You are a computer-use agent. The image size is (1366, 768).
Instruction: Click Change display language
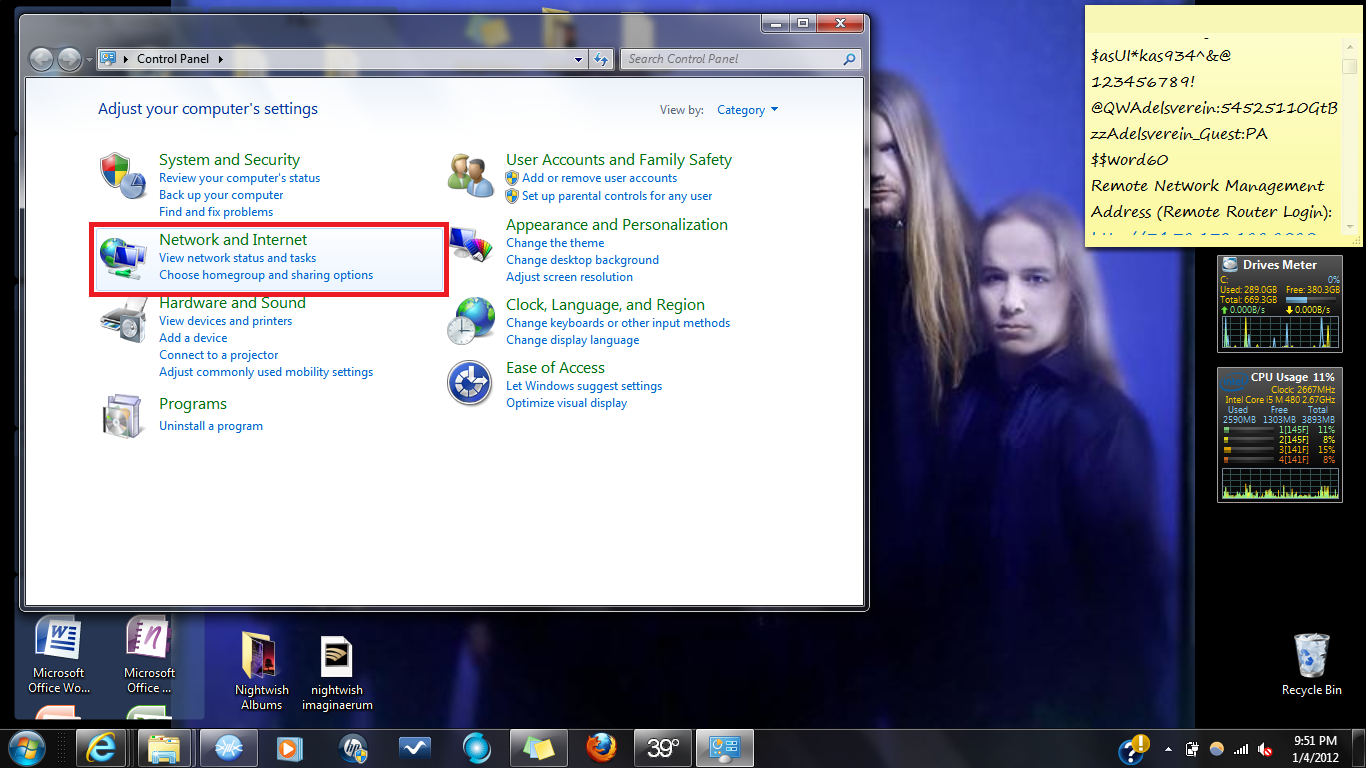(572, 340)
